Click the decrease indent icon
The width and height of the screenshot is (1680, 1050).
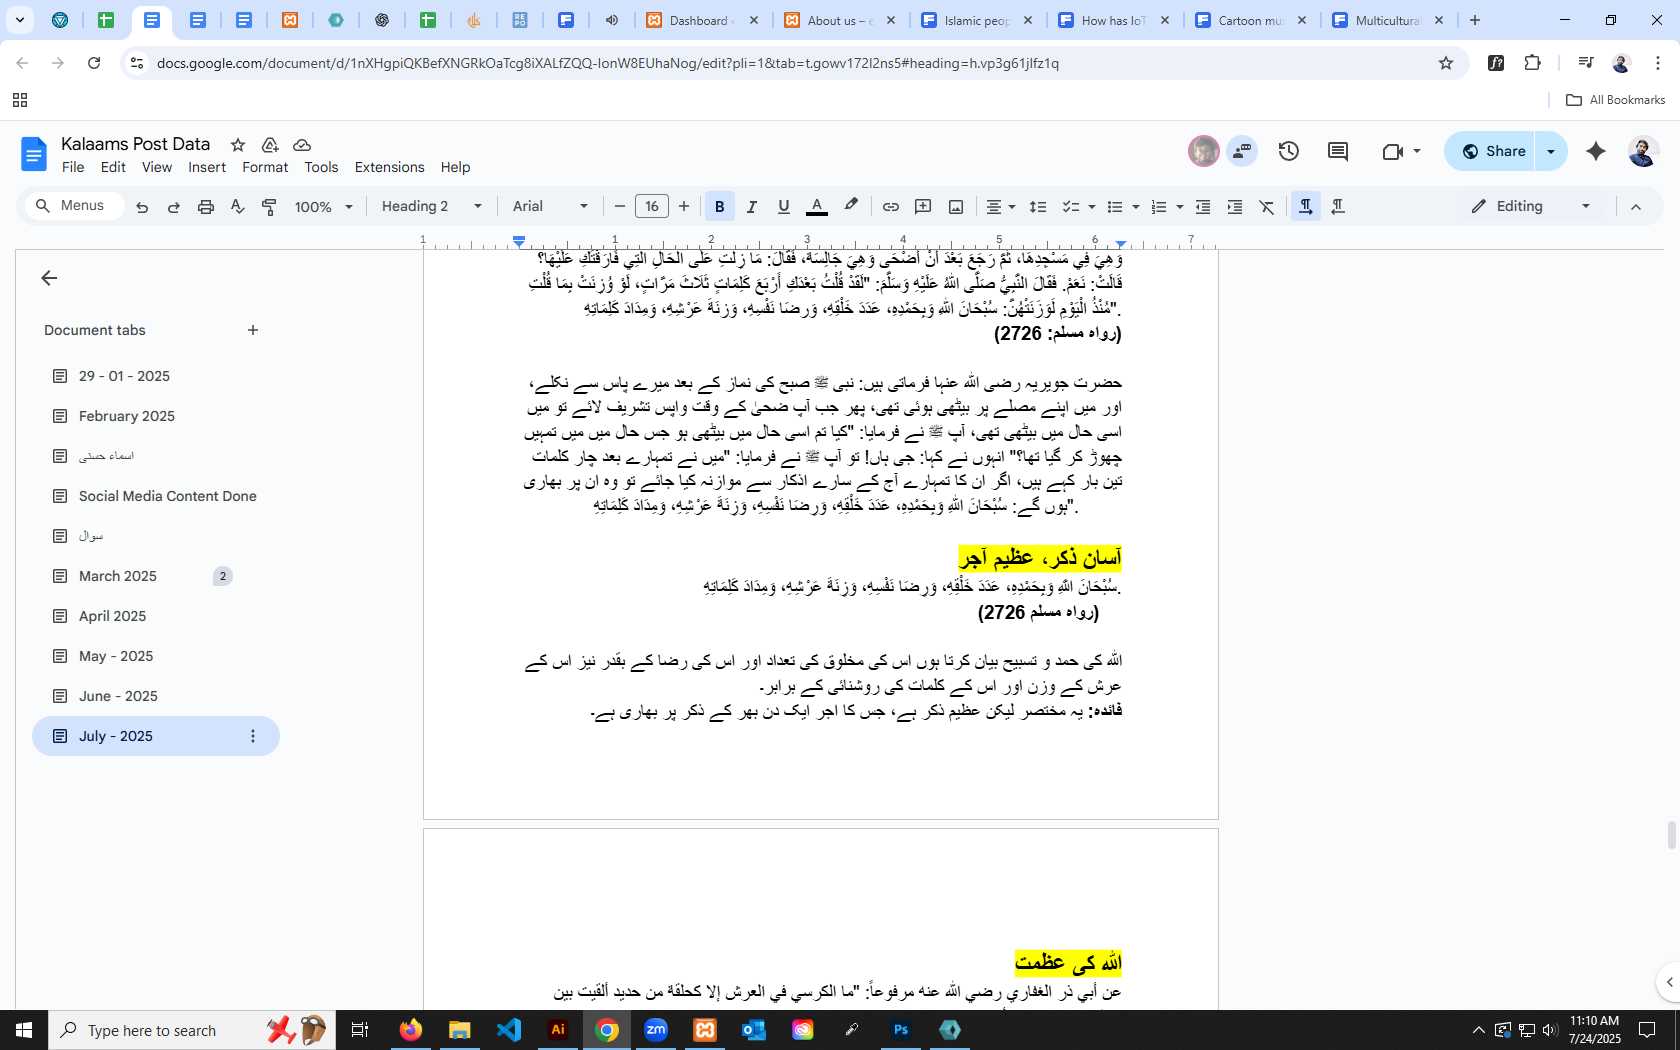click(1203, 207)
